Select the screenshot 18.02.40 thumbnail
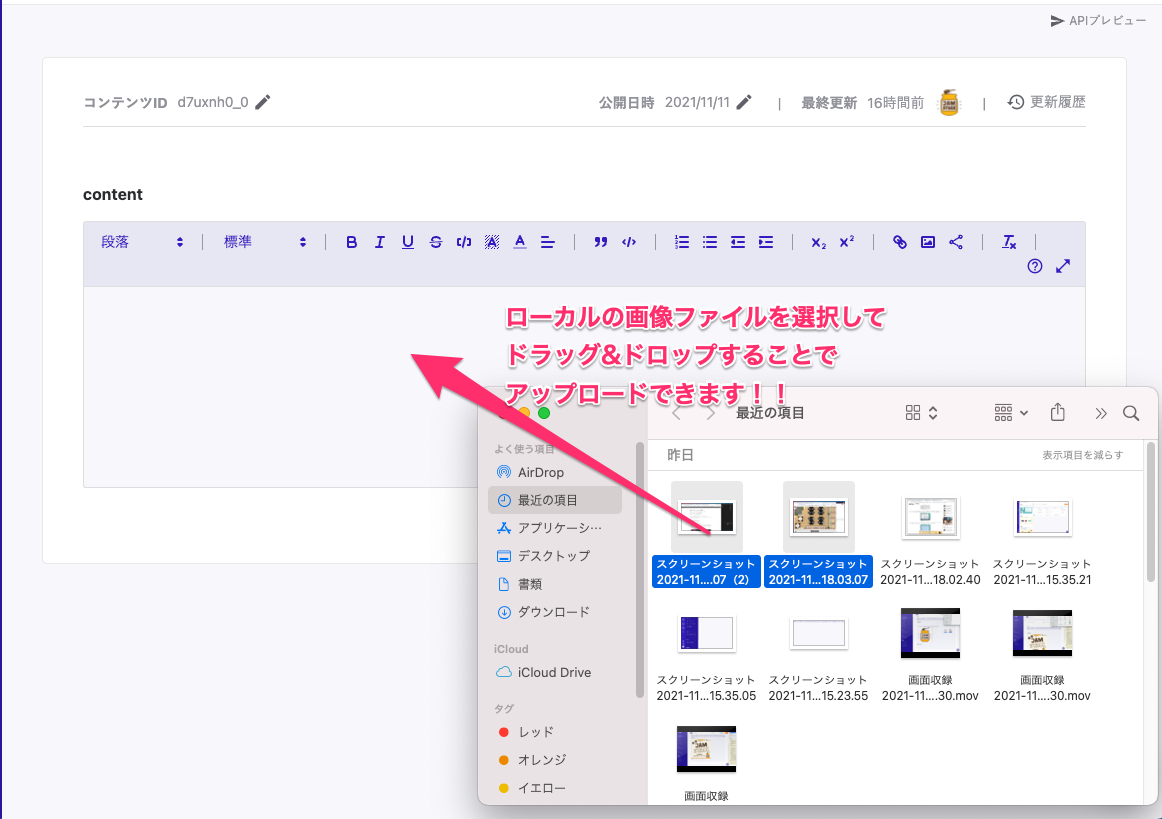Image resolution: width=1162 pixels, height=819 pixels. click(x=930, y=517)
